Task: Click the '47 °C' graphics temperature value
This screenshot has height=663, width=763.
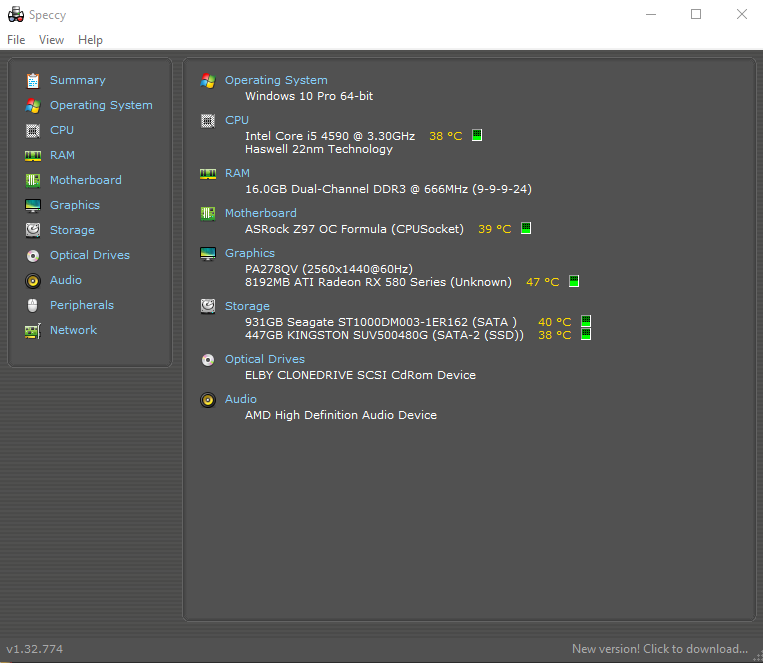Action: [x=543, y=282]
